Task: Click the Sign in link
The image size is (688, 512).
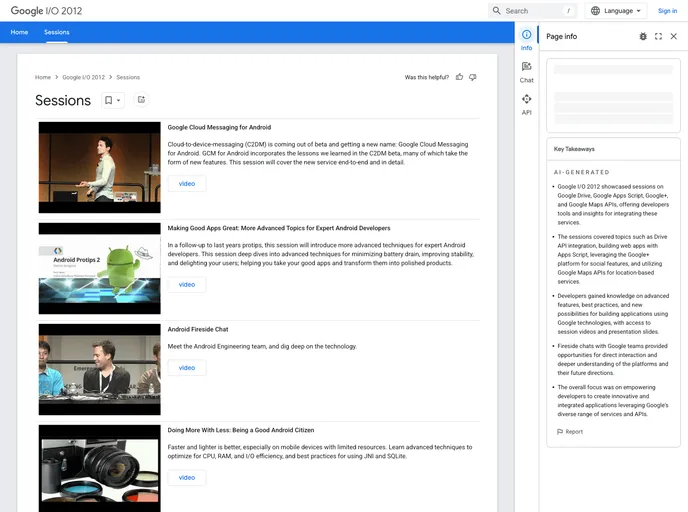Action: point(667,11)
